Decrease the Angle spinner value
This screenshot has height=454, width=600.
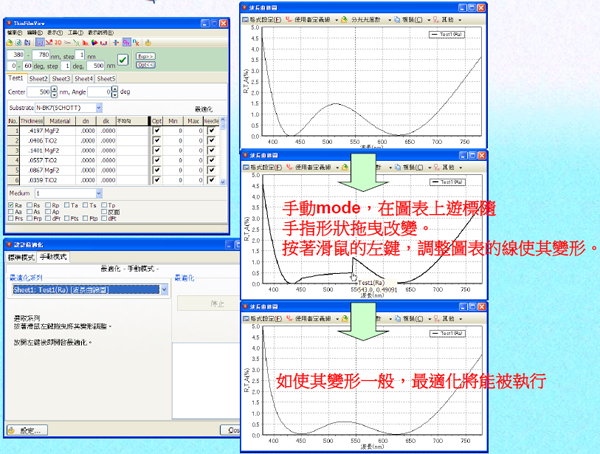coord(115,94)
